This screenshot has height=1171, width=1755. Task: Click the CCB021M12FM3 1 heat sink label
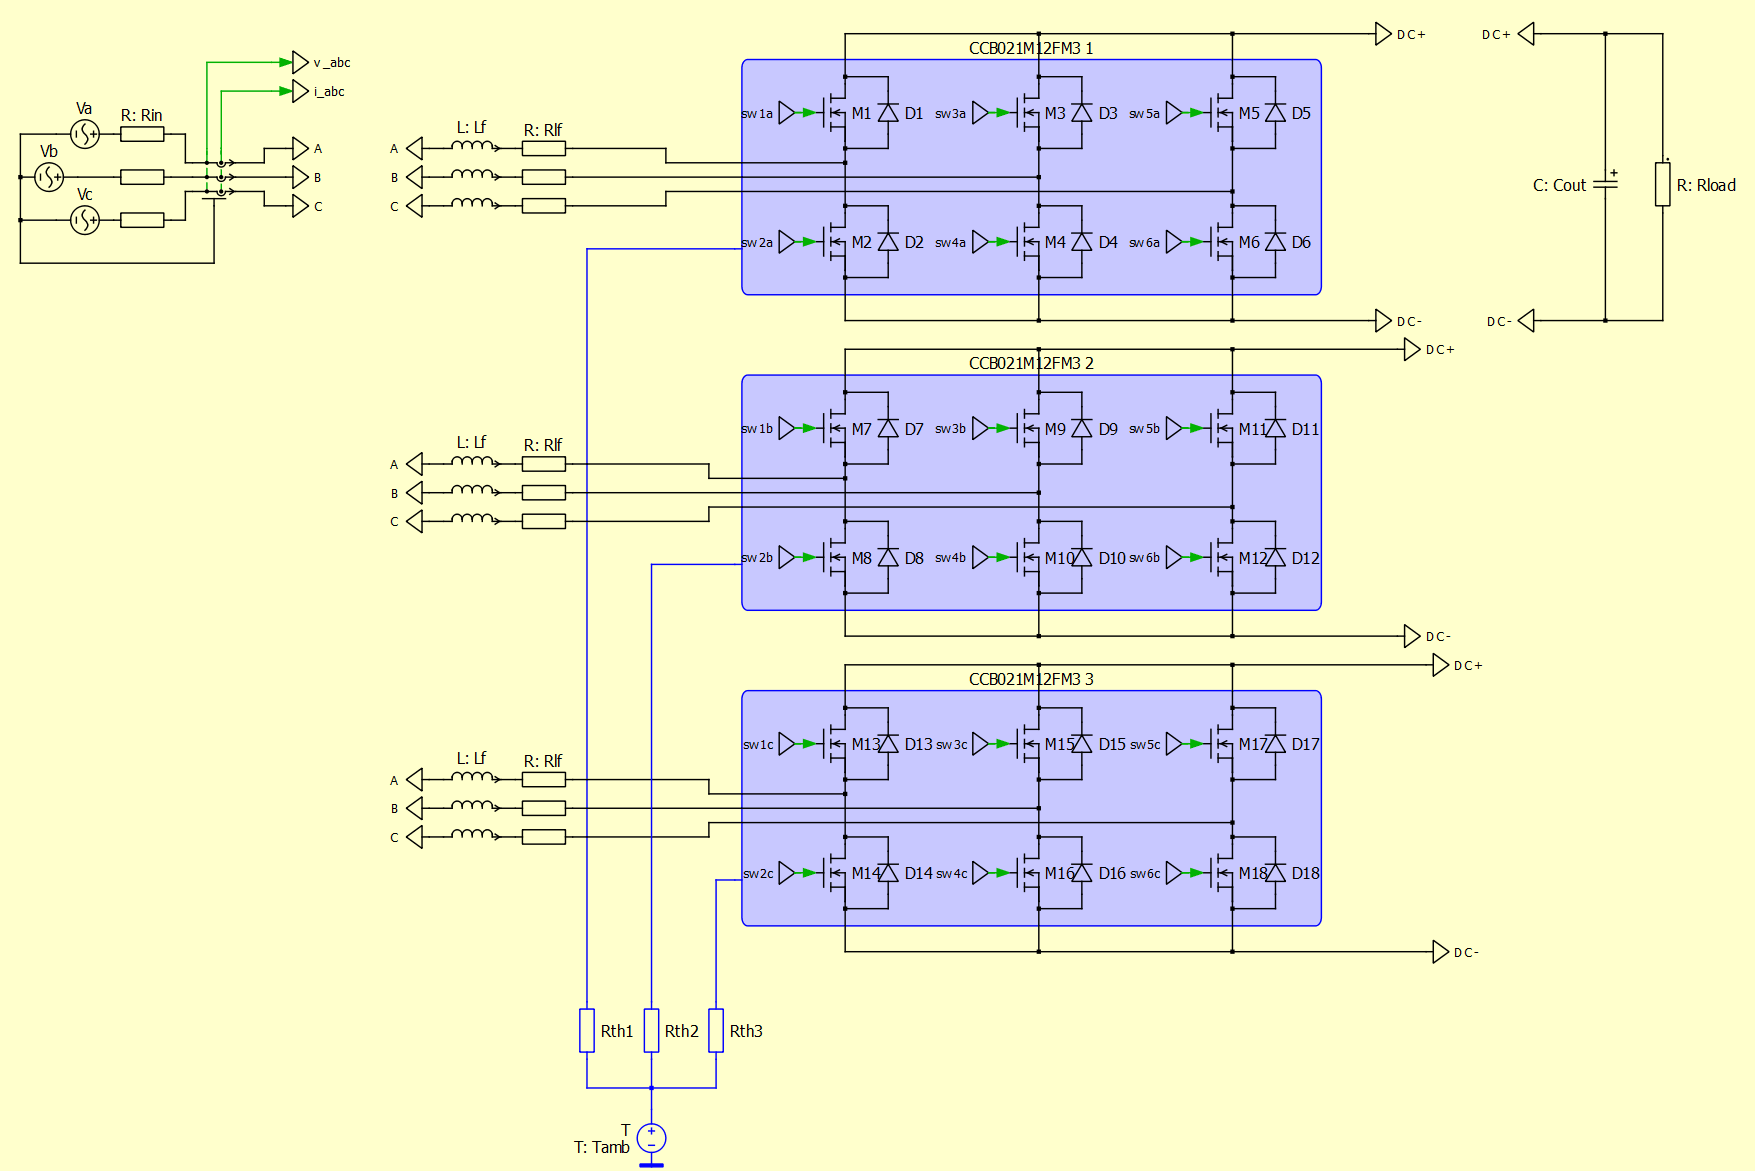[x=1030, y=48]
